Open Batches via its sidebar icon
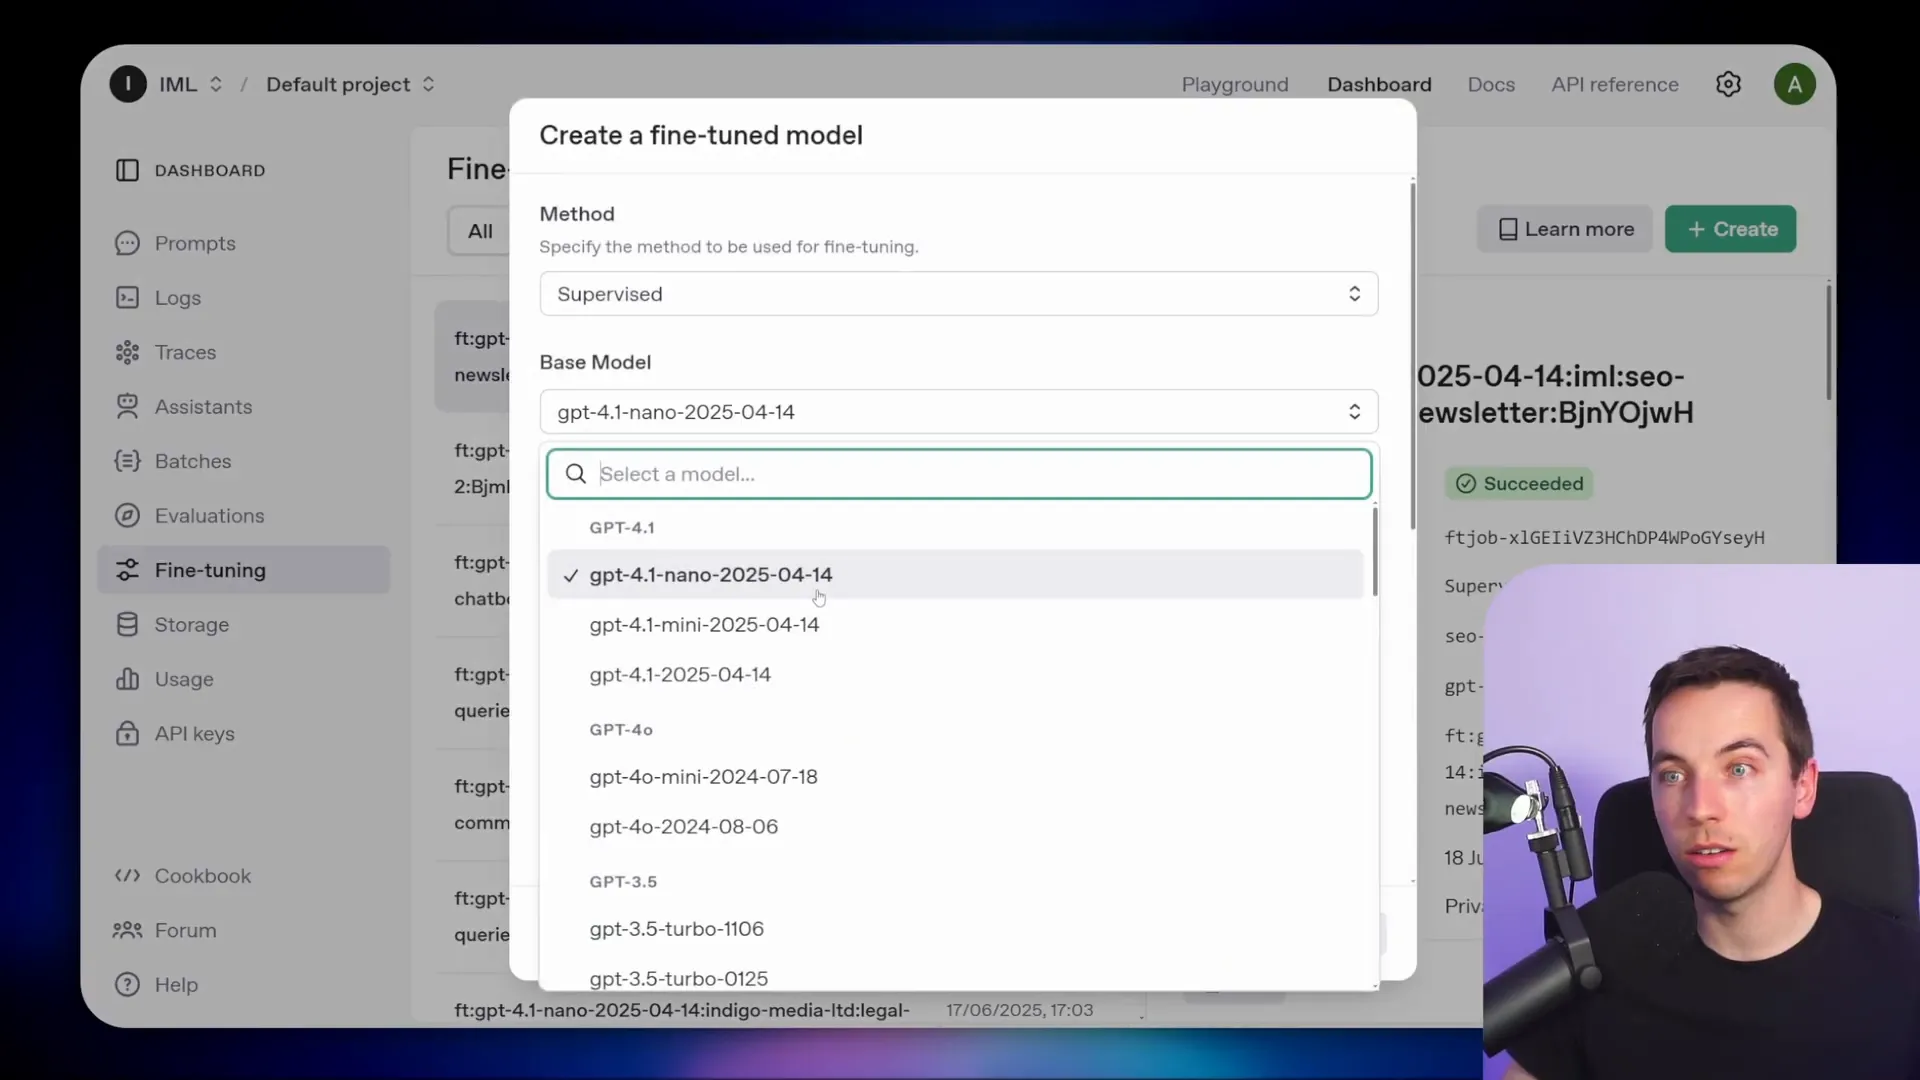Image resolution: width=1920 pixels, height=1080 pixels. (x=127, y=461)
